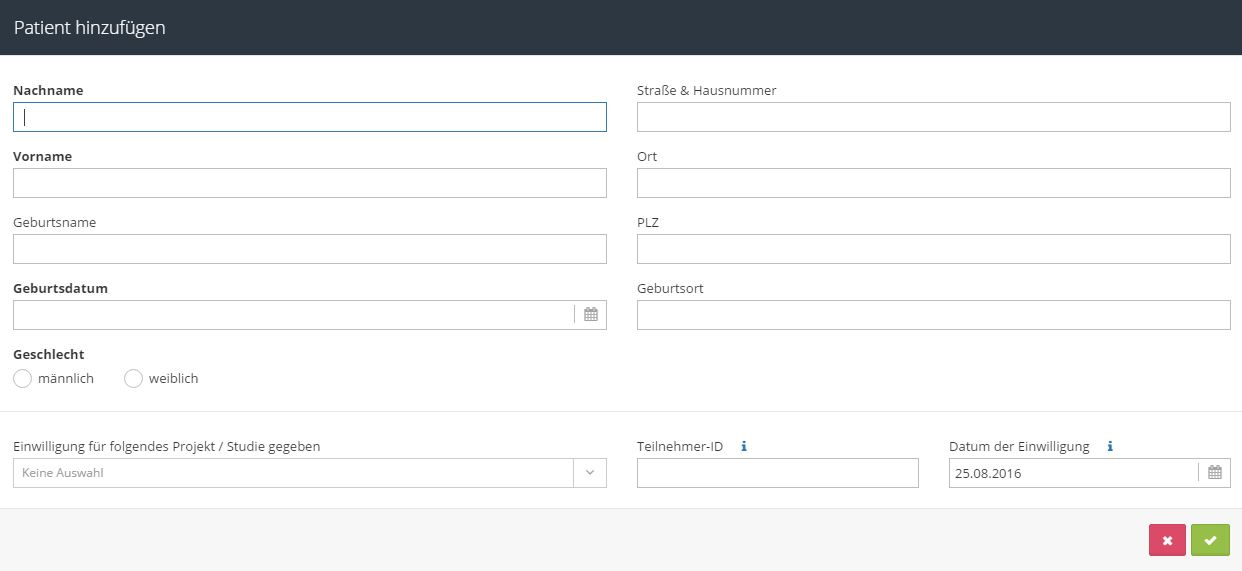Select the Geburtsname text box
This screenshot has height=571, width=1242.
[x=310, y=249]
